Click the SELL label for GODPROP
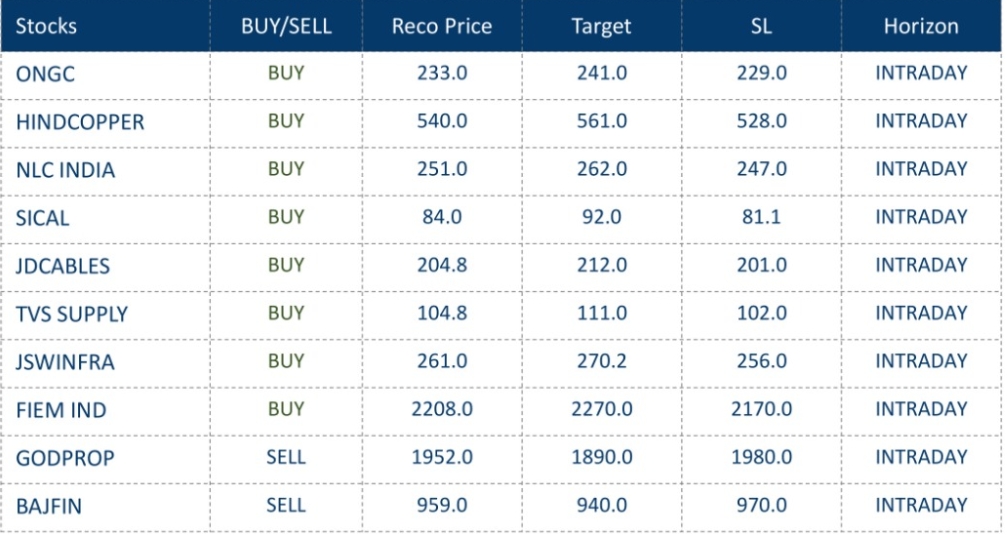Image resolution: width=1007 pixels, height=535 pixels. point(285,457)
